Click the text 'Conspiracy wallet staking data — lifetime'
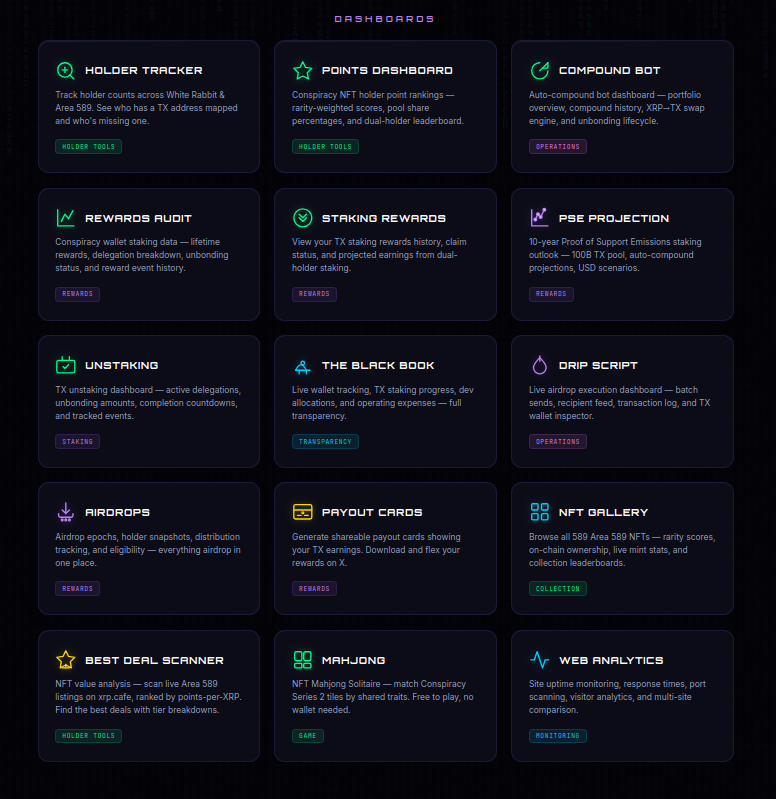 pyautogui.click(x=138, y=242)
